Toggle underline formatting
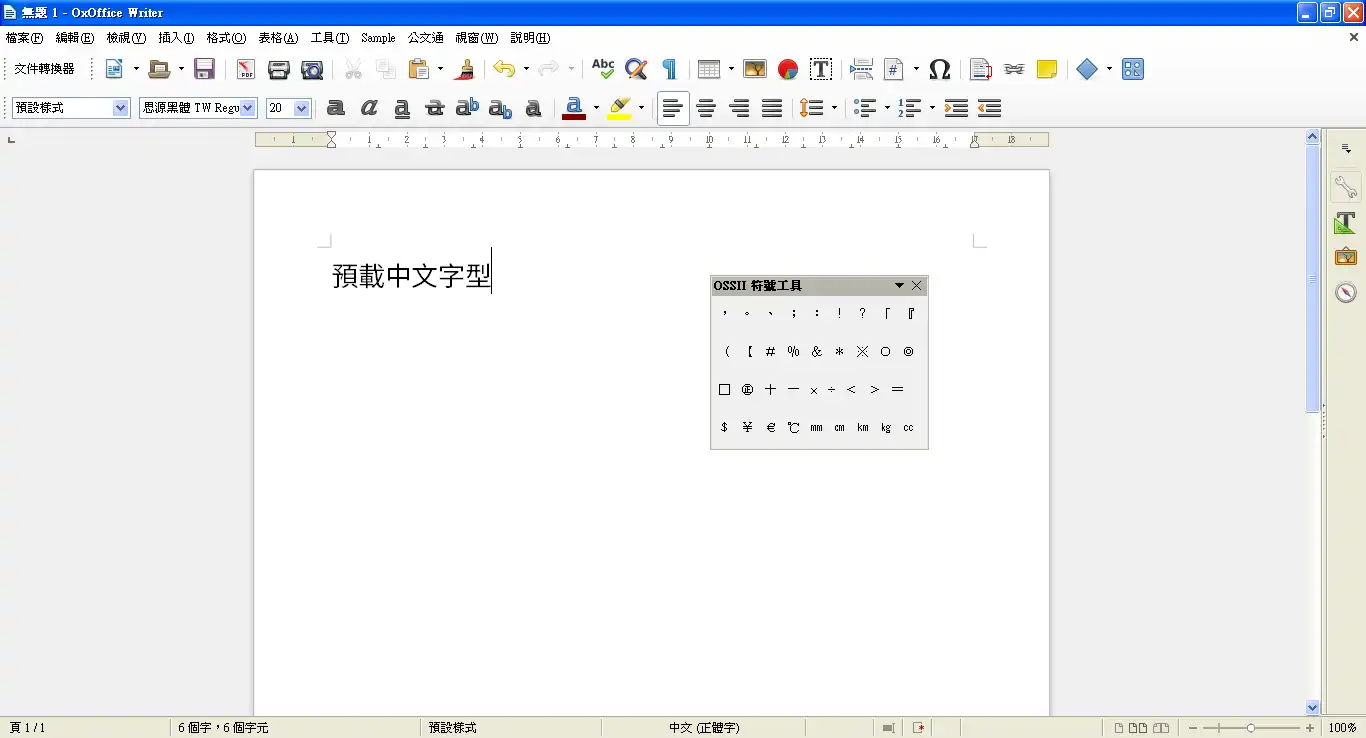The height and width of the screenshot is (738, 1366). pyautogui.click(x=402, y=108)
